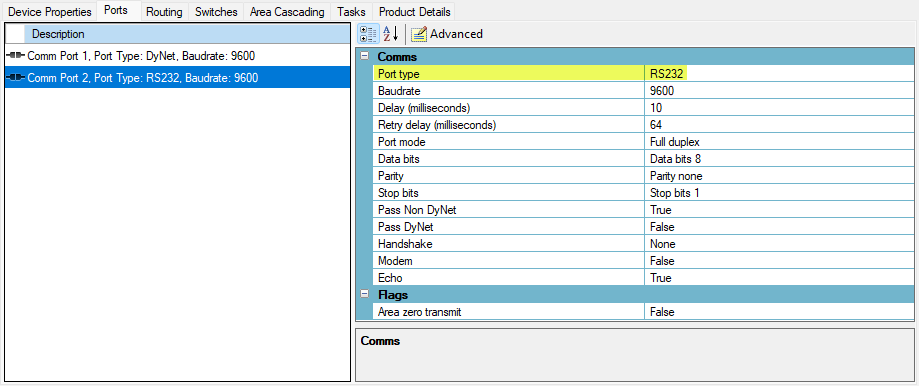Switch to the Routing tab
The image size is (919, 386).
165,12
